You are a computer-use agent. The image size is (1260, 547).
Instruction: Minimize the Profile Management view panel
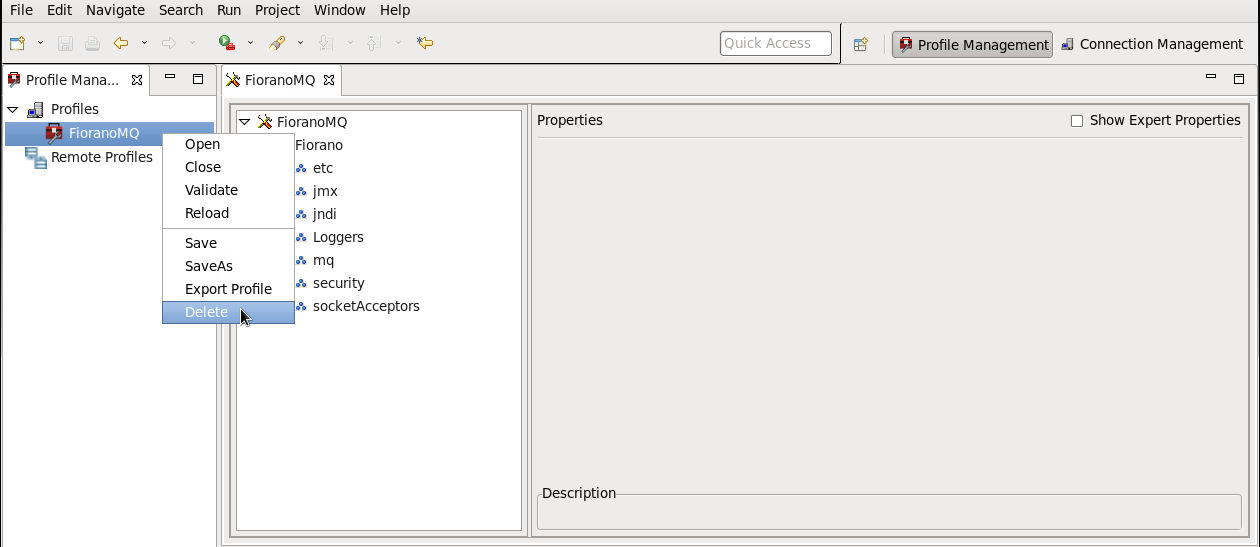(x=170, y=77)
